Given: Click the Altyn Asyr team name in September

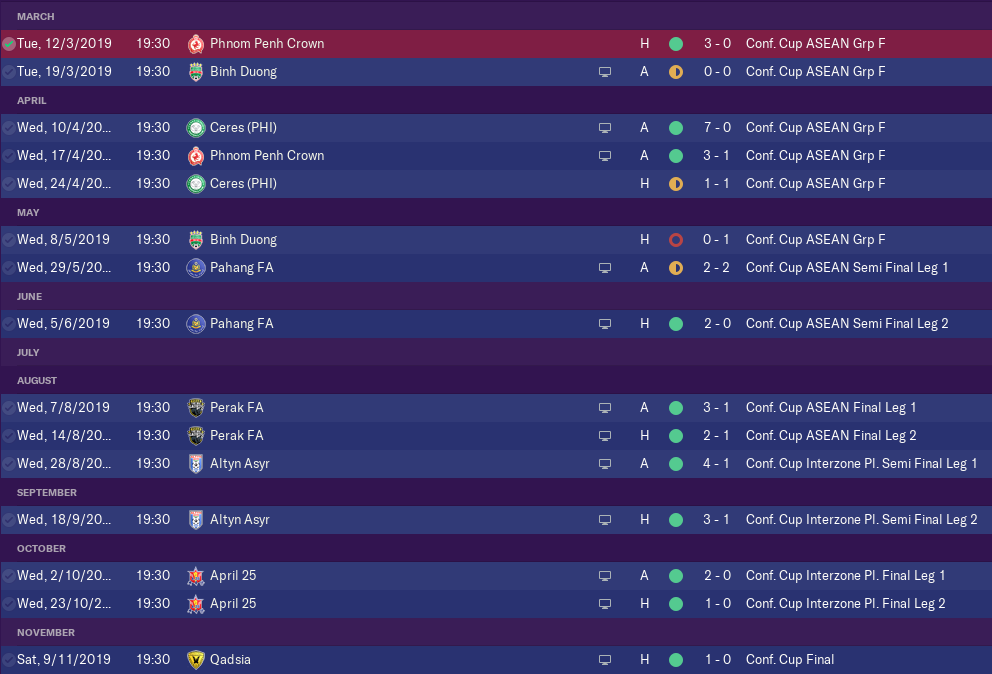Looking at the screenshot, I should click(x=240, y=520).
